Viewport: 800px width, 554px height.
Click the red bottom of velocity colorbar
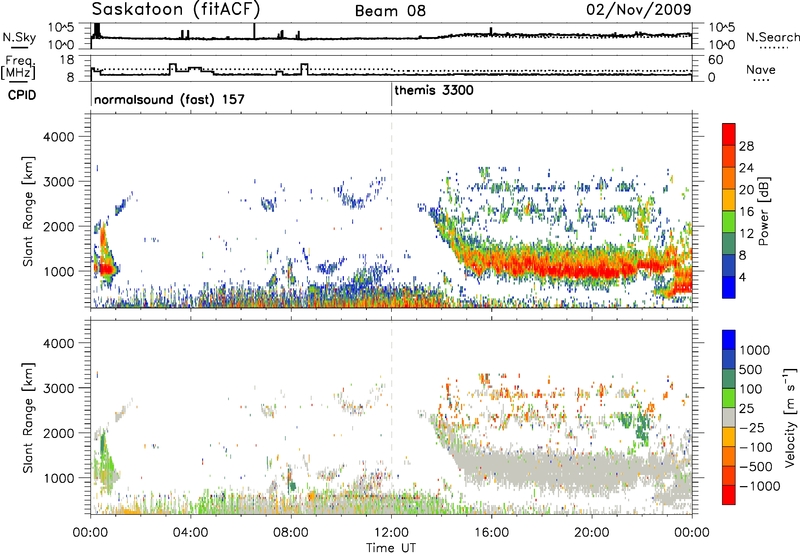pos(729,495)
